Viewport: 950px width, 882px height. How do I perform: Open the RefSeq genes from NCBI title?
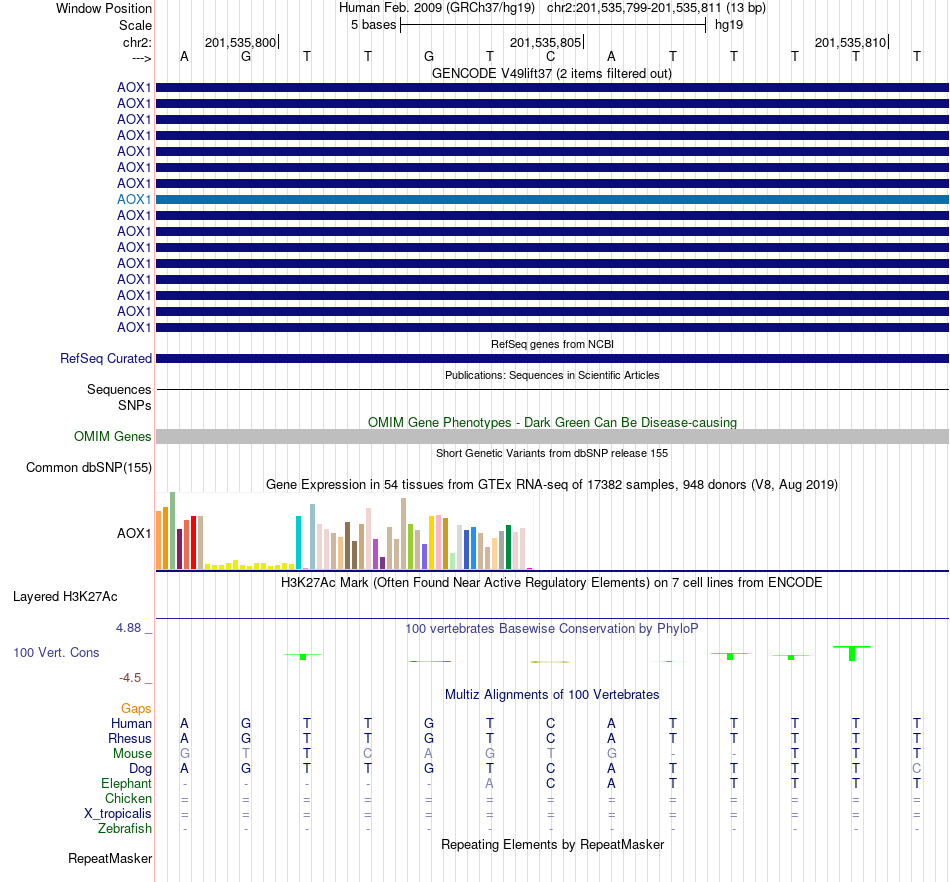tap(552, 344)
